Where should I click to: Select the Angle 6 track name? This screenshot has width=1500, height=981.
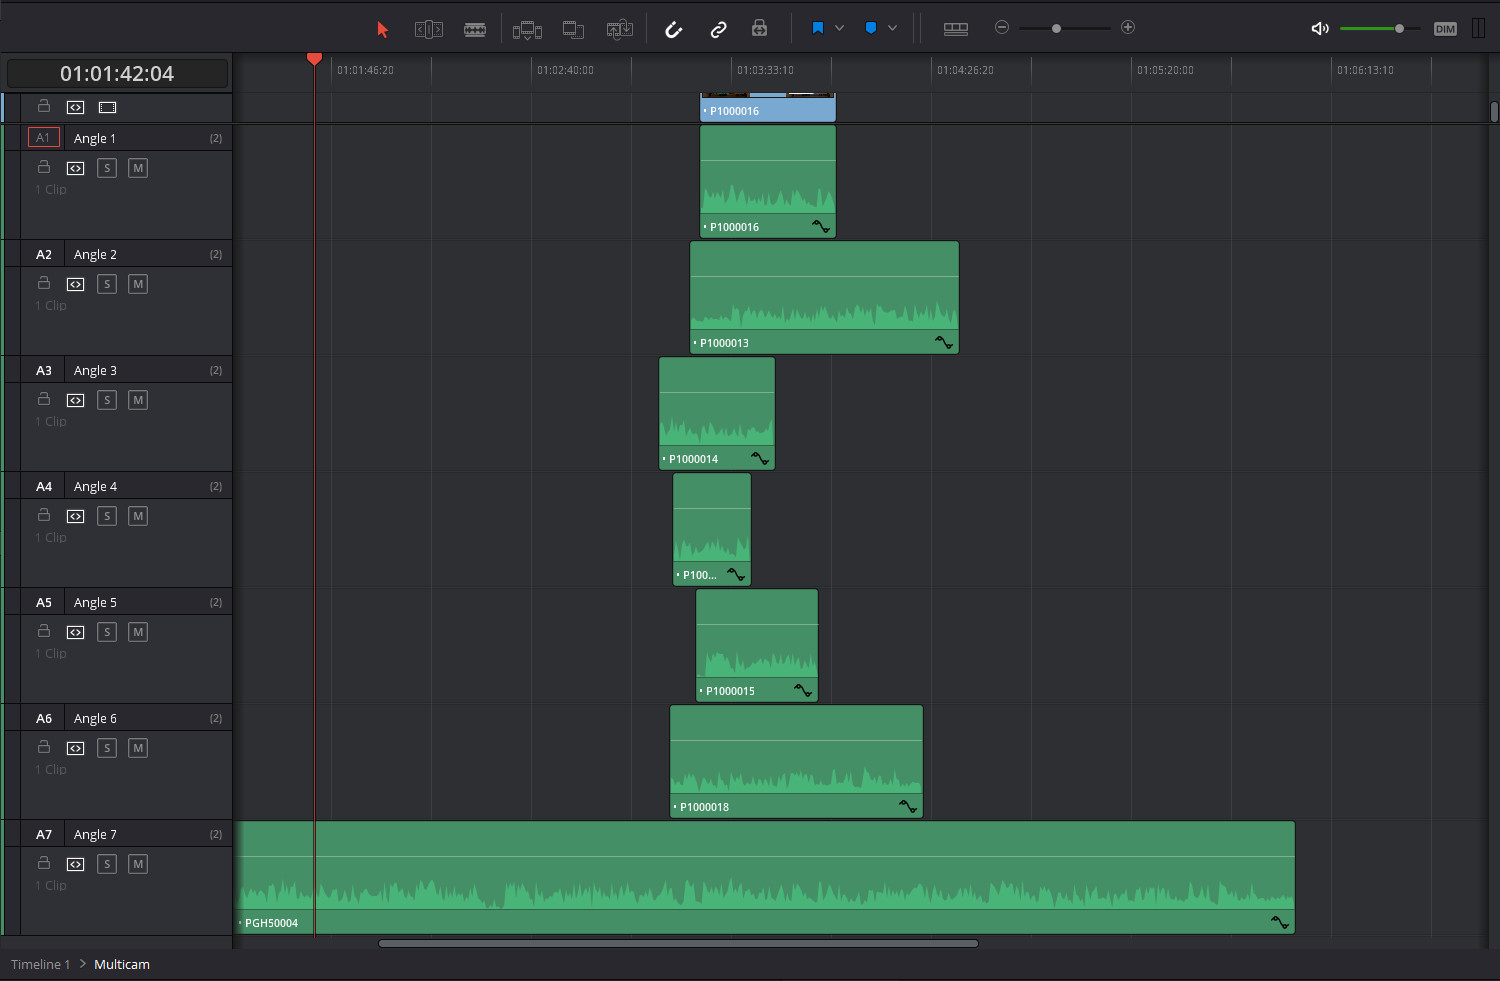95,718
